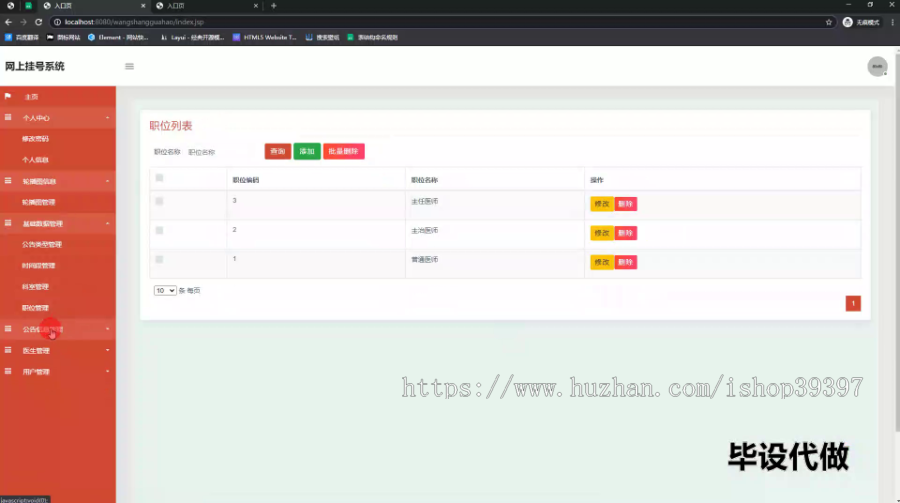The width and height of the screenshot is (900, 503).
Task: Click 修改 for the 普通医师 row
Action: [602, 262]
